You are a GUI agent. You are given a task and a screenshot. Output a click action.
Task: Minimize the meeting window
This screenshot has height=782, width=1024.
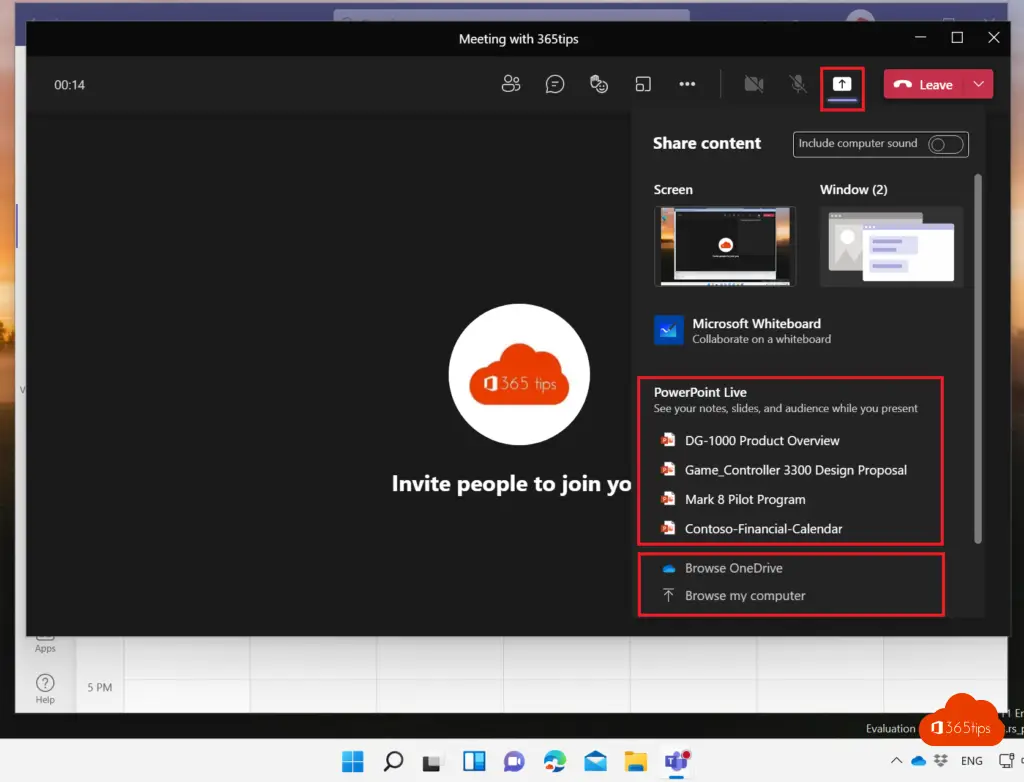click(x=920, y=38)
